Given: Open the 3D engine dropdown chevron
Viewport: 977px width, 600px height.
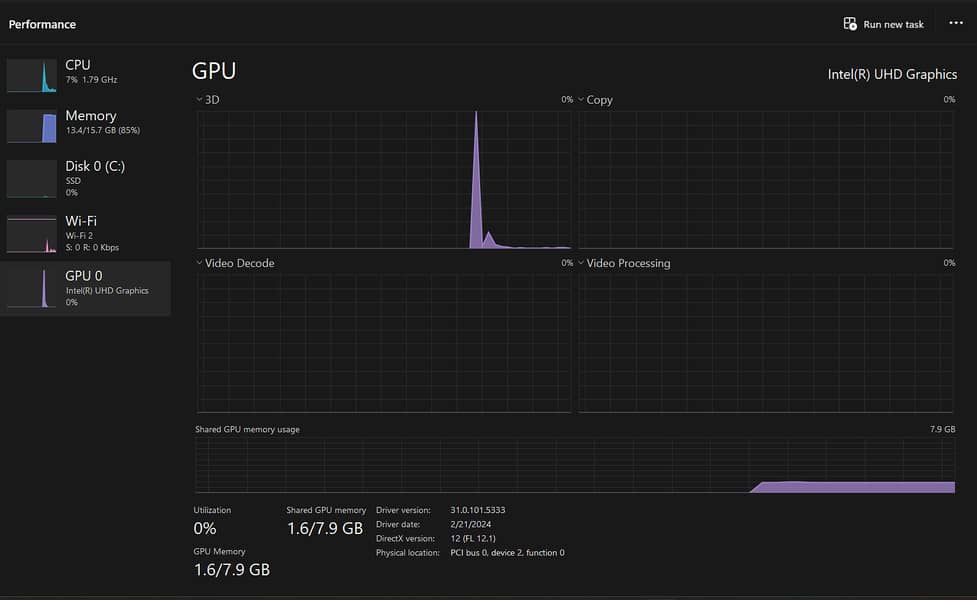Looking at the screenshot, I should [199, 100].
